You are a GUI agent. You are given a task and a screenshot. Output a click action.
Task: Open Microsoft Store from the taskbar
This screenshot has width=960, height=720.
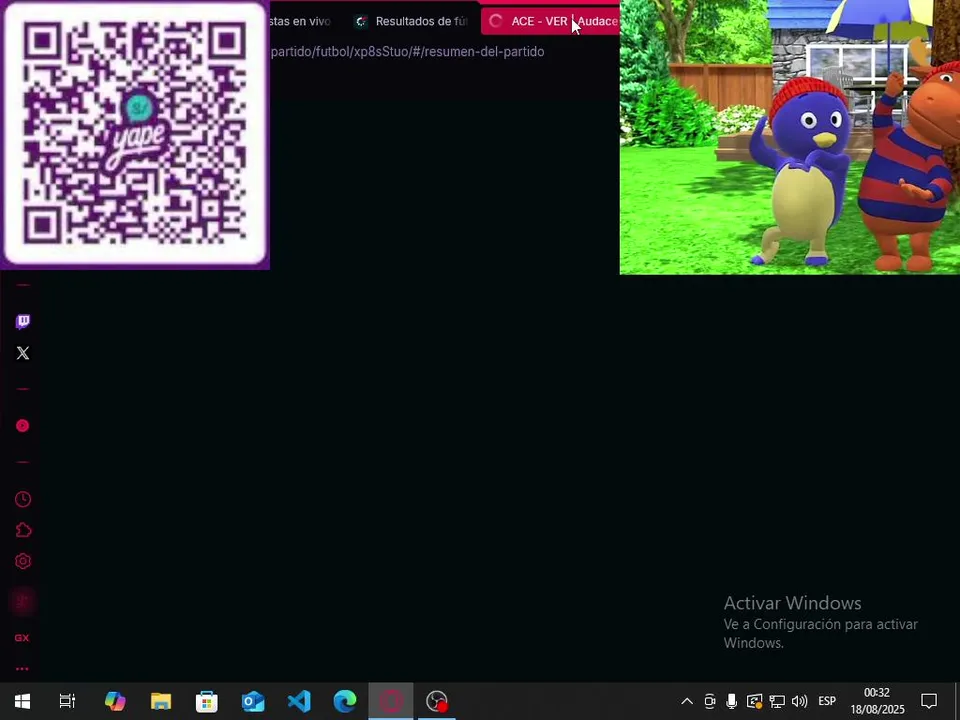pos(207,701)
